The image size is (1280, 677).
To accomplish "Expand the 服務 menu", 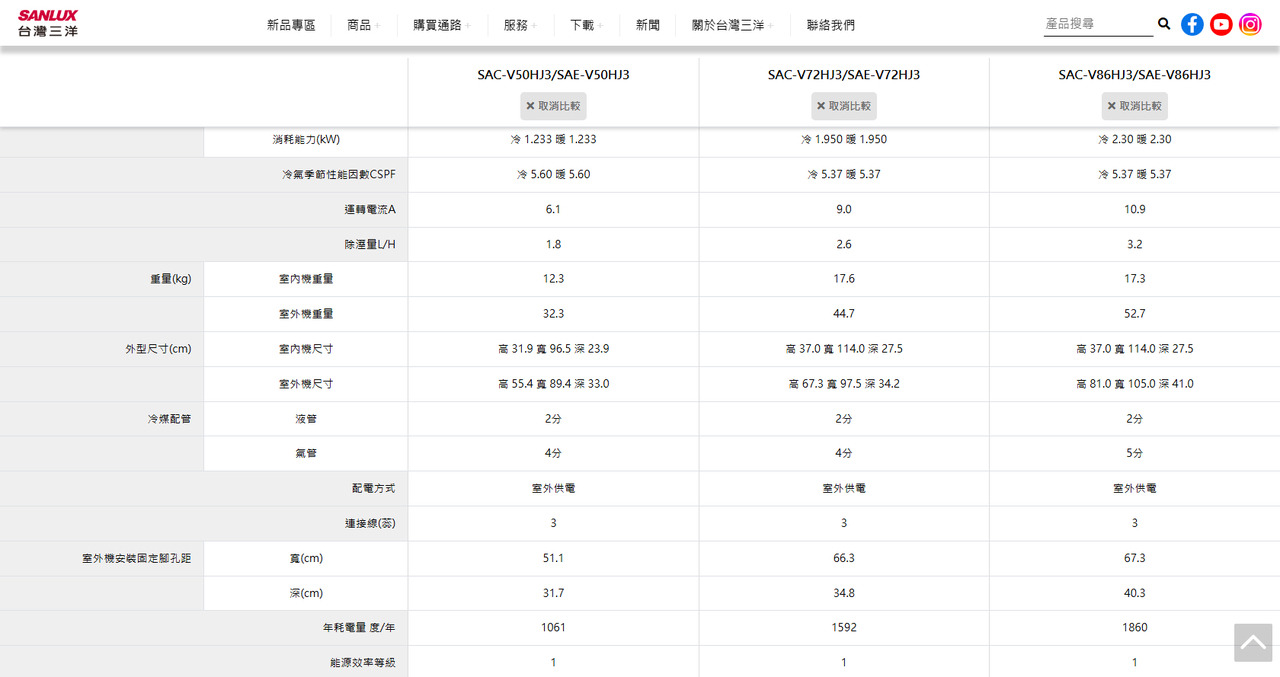I will [x=520, y=25].
